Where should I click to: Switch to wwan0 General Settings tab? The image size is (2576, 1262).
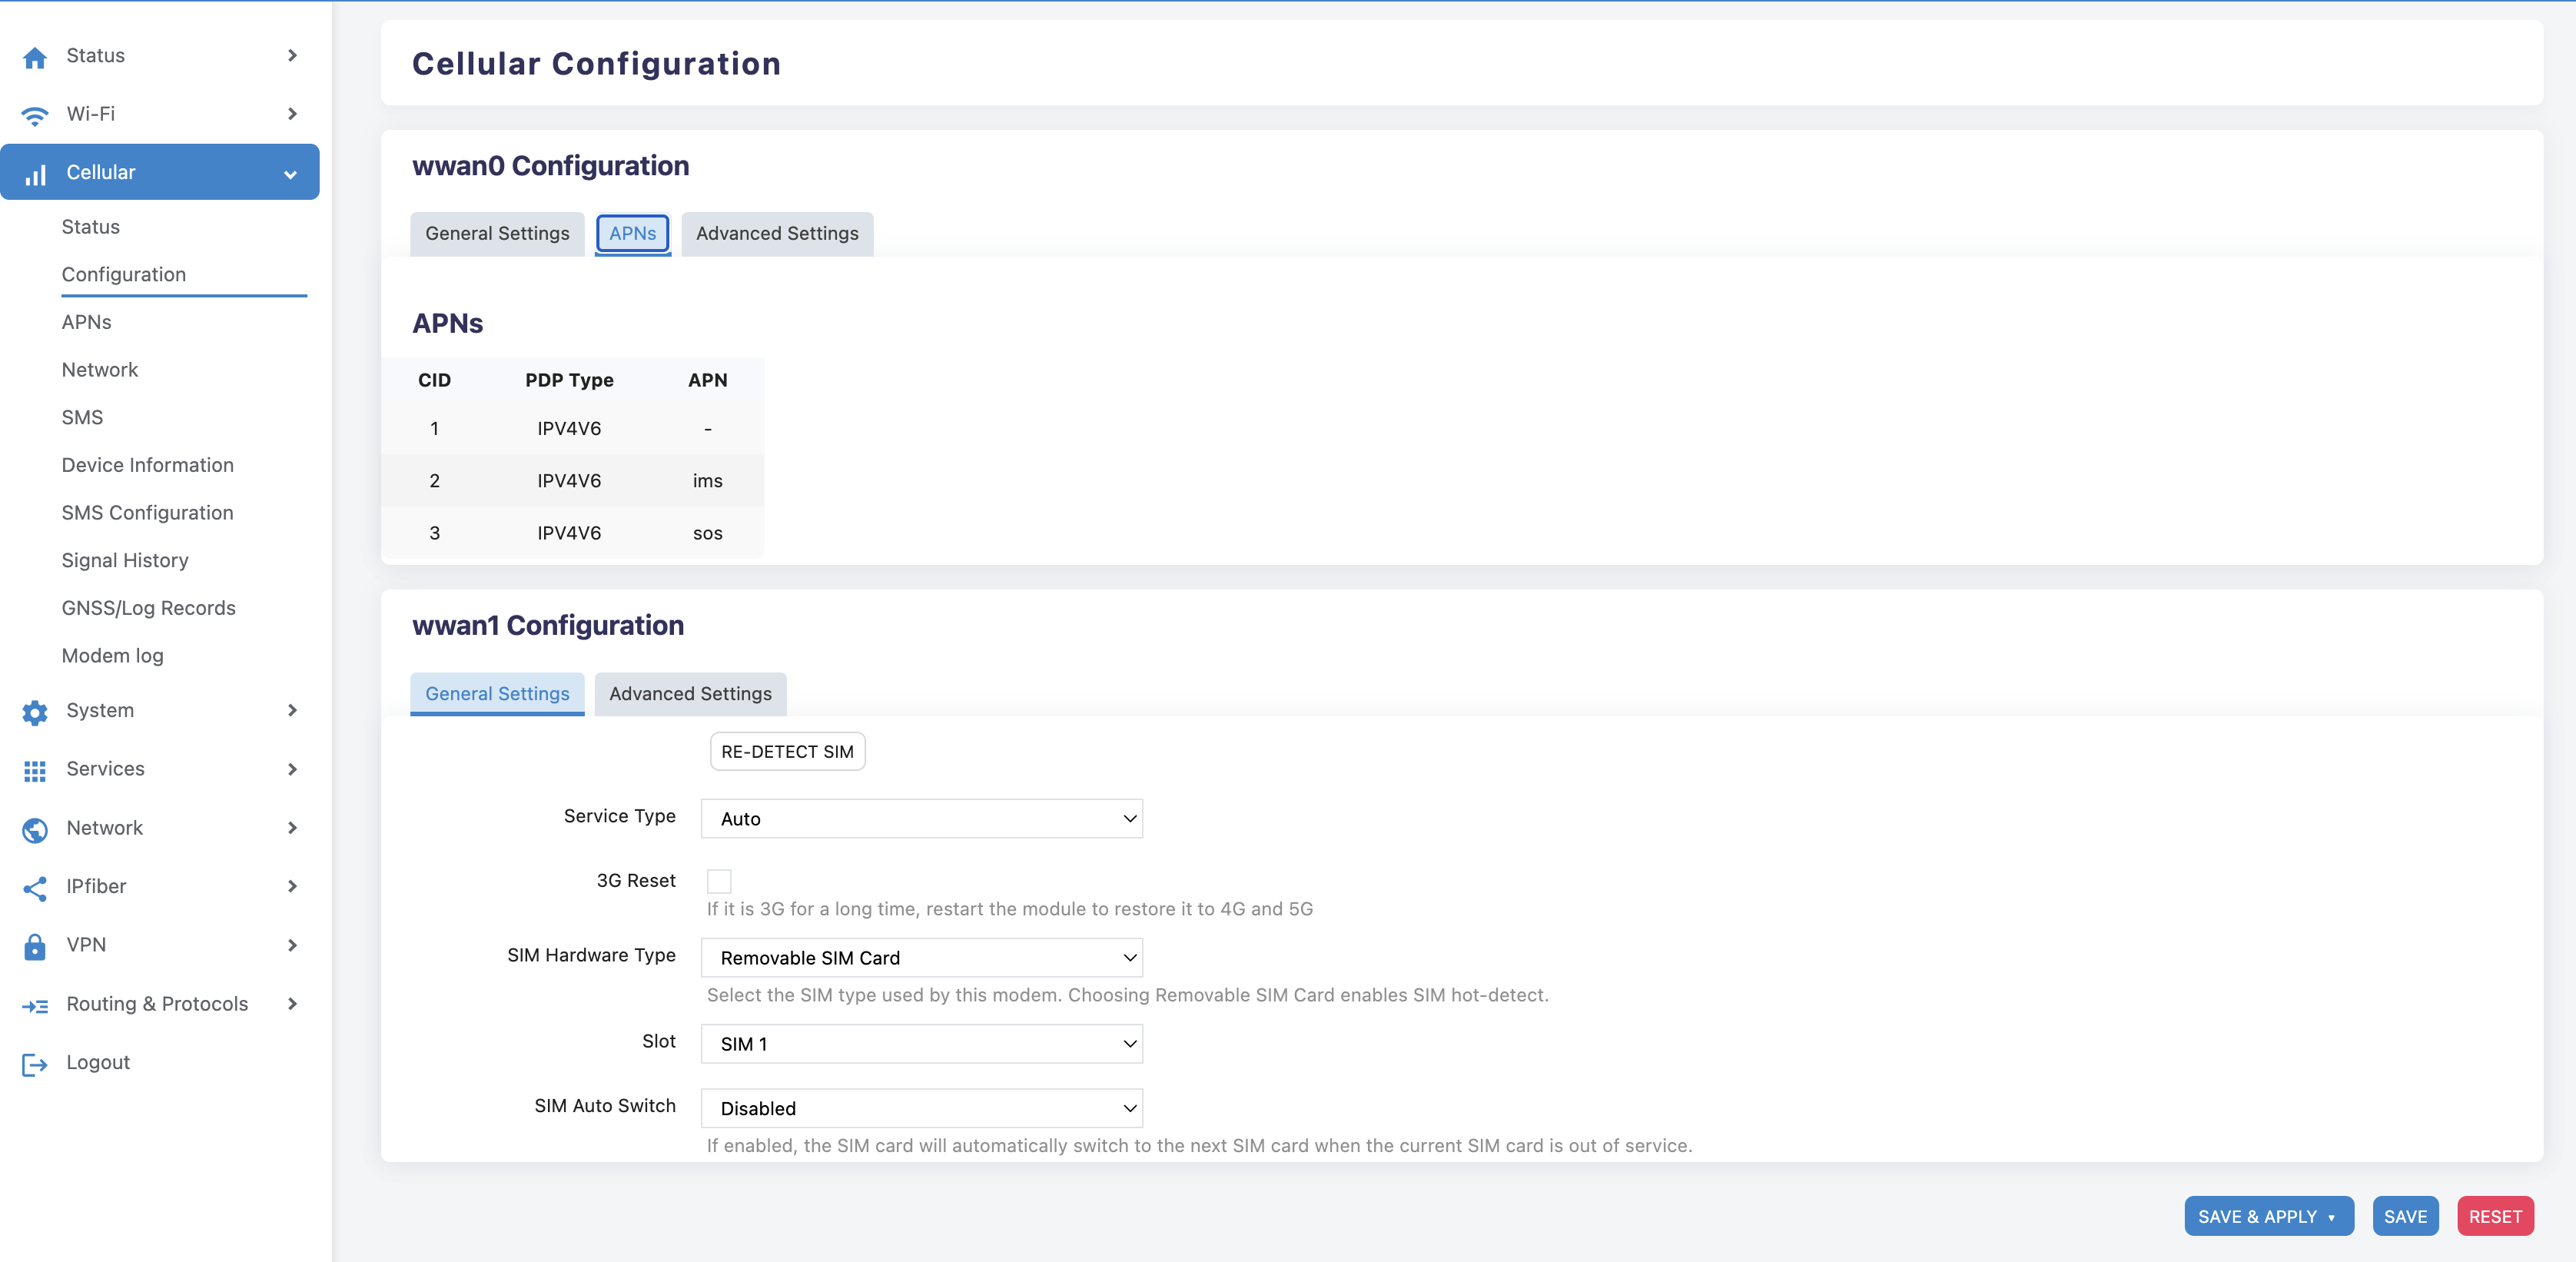tap(497, 233)
